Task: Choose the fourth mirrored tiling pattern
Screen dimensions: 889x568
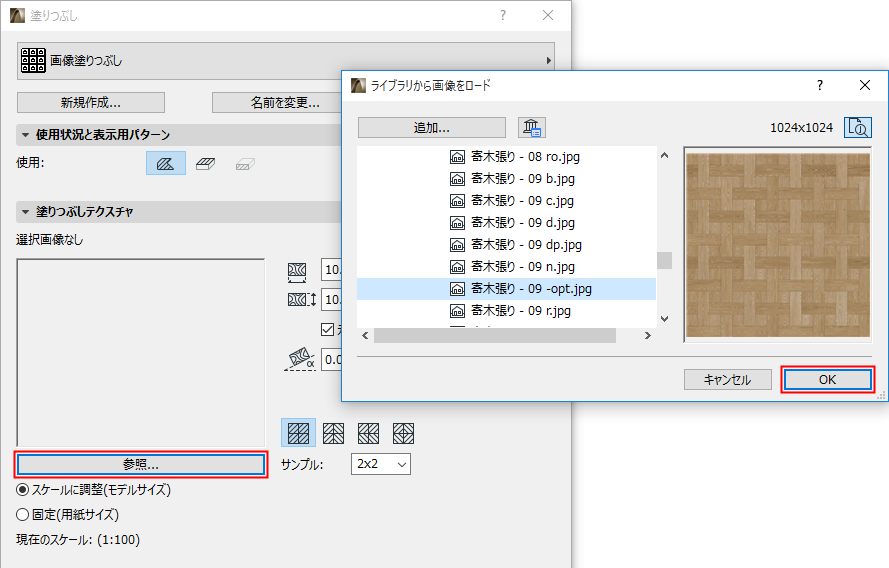Action: tap(404, 433)
